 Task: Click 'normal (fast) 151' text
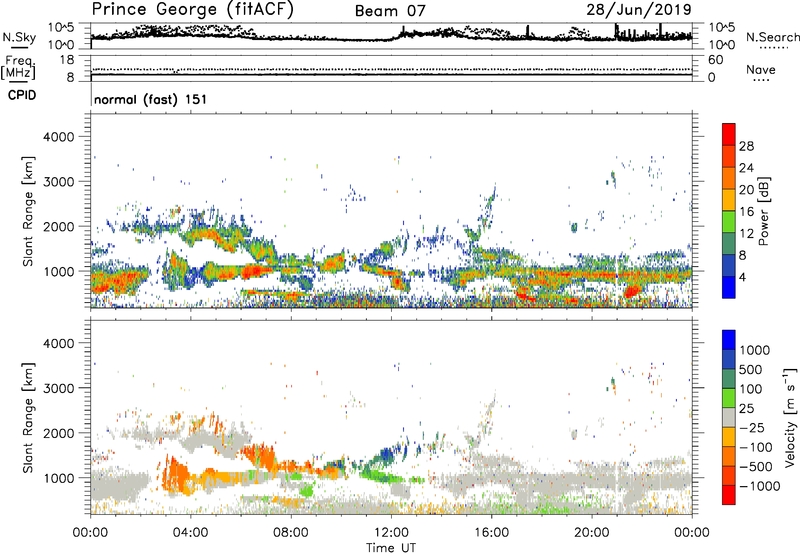151,99
